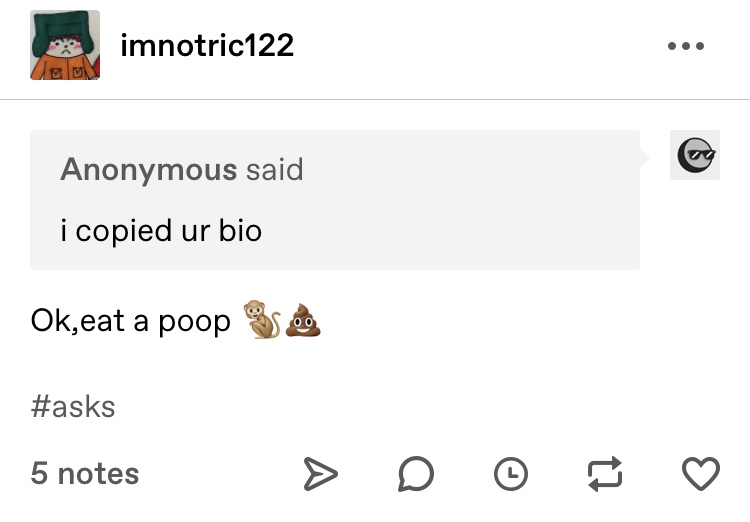Like the post with the heart icon
This screenshot has height=522, width=750.
701,474
